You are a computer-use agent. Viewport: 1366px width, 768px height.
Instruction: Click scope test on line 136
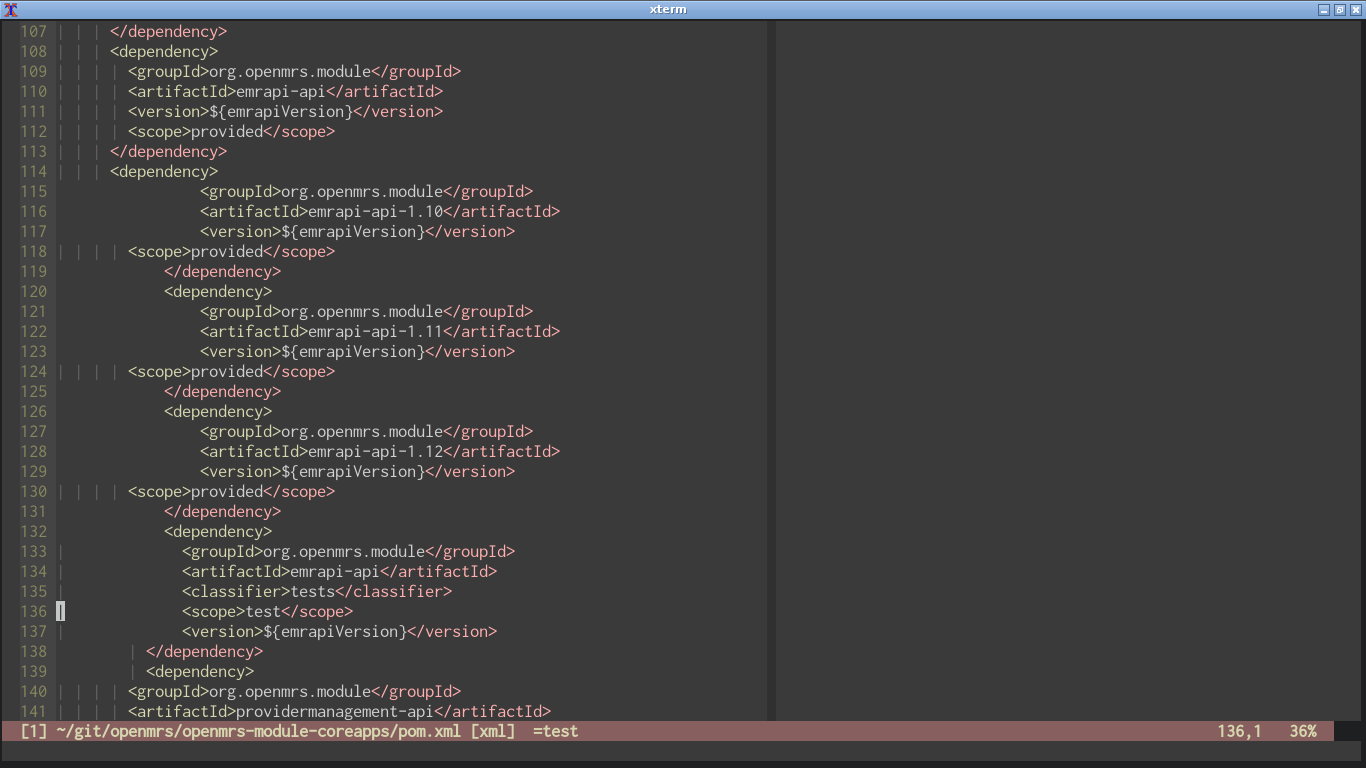[x=267, y=611]
